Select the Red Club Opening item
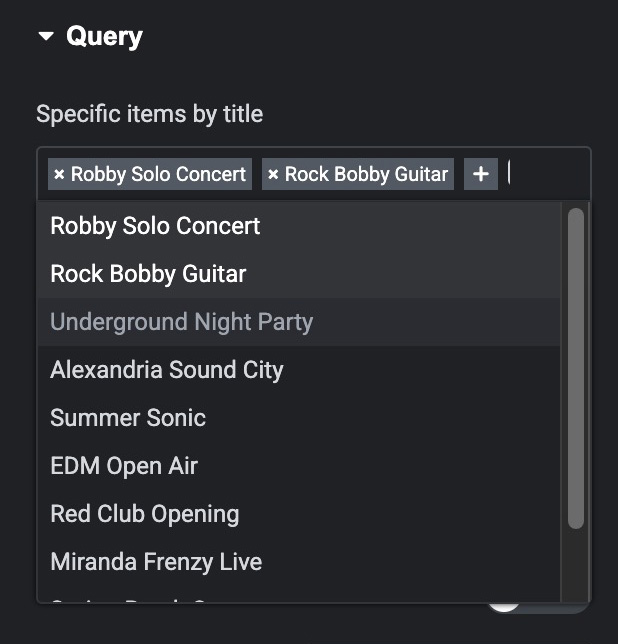This screenshot has height=644, width=618. click(x=145, y=514)
